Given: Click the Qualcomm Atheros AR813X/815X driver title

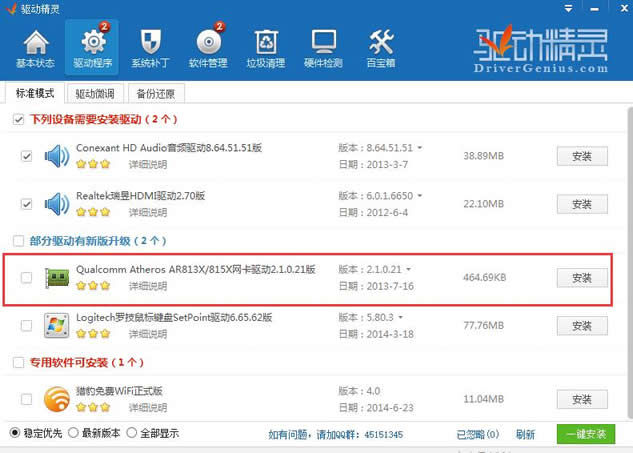Looking at the screenshot, I should pyautogui.click(x=196, y=269).
